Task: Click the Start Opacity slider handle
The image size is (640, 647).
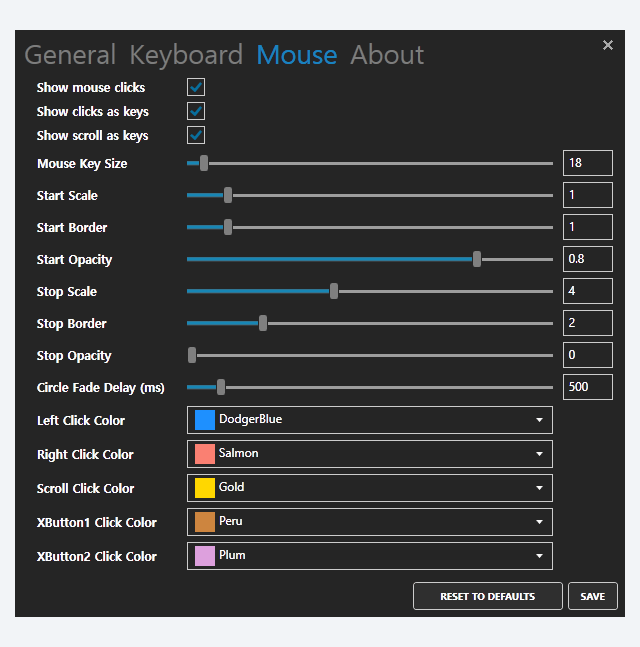Action: 477,259
